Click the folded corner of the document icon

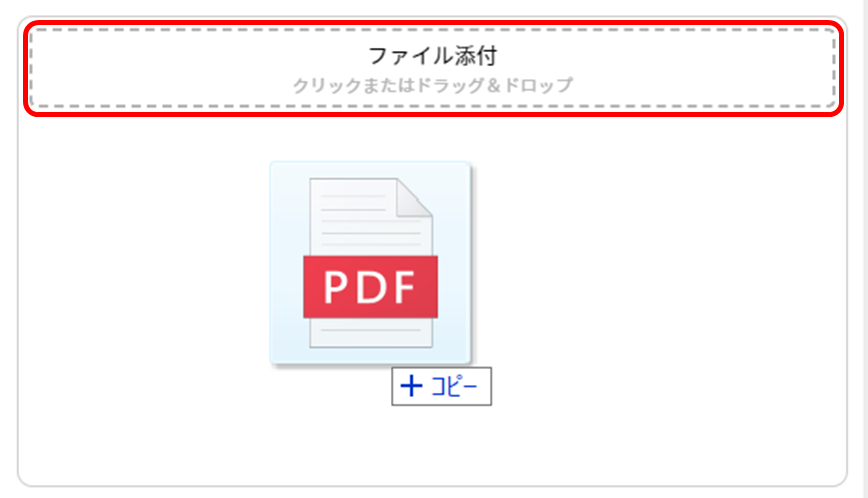pos(414,197)
